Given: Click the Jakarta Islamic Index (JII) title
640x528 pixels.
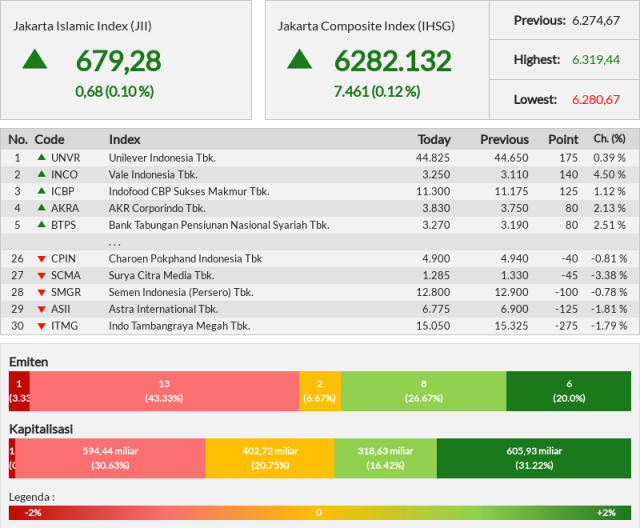Looking at the screenshot, I should coord(82,26).
